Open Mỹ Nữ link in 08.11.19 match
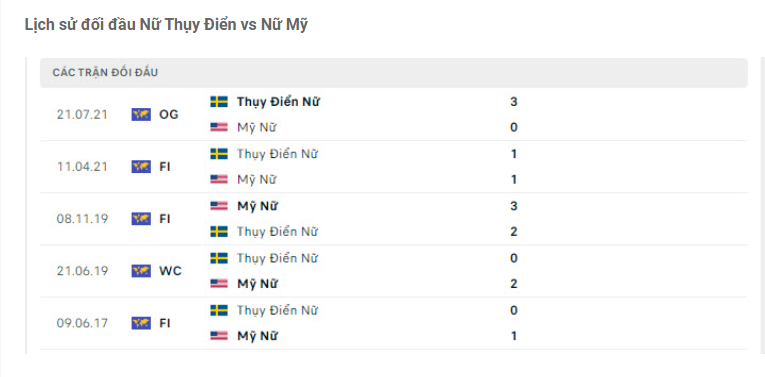 (x=257, y=206)
